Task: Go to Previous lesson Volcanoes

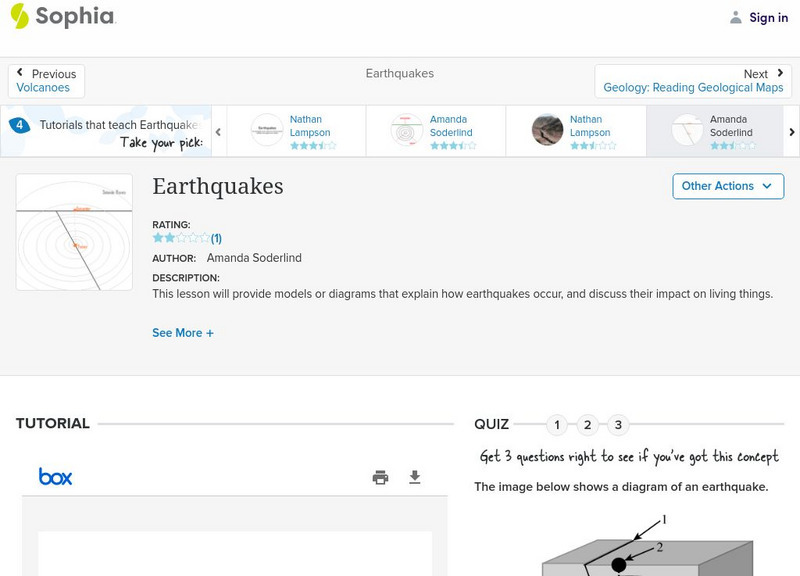Action: [x=46, y=81]
